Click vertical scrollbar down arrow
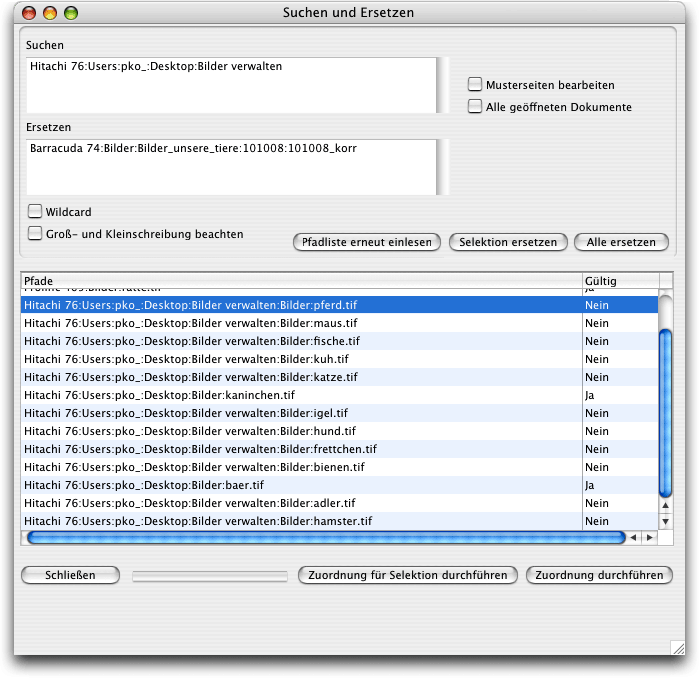The height and width of the screenshot is (678, 699). pyautogui.click(x=666, y=521)
